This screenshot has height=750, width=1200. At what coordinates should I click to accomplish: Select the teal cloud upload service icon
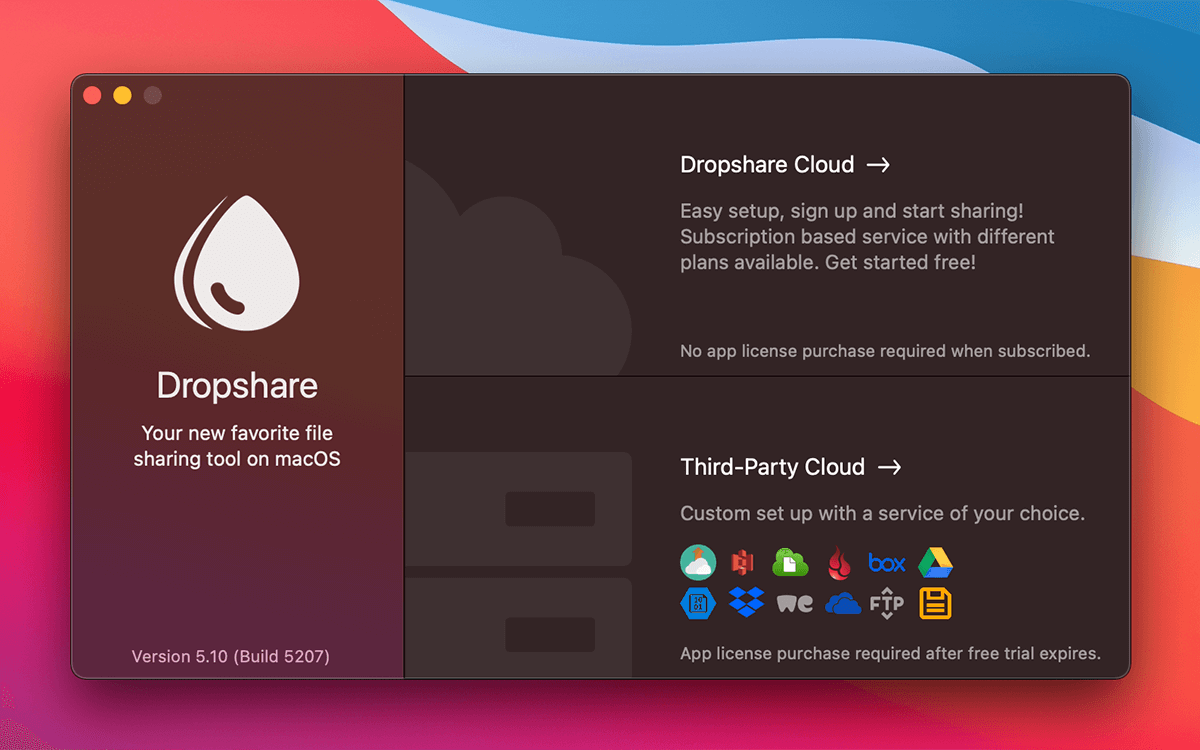[698, 562]
